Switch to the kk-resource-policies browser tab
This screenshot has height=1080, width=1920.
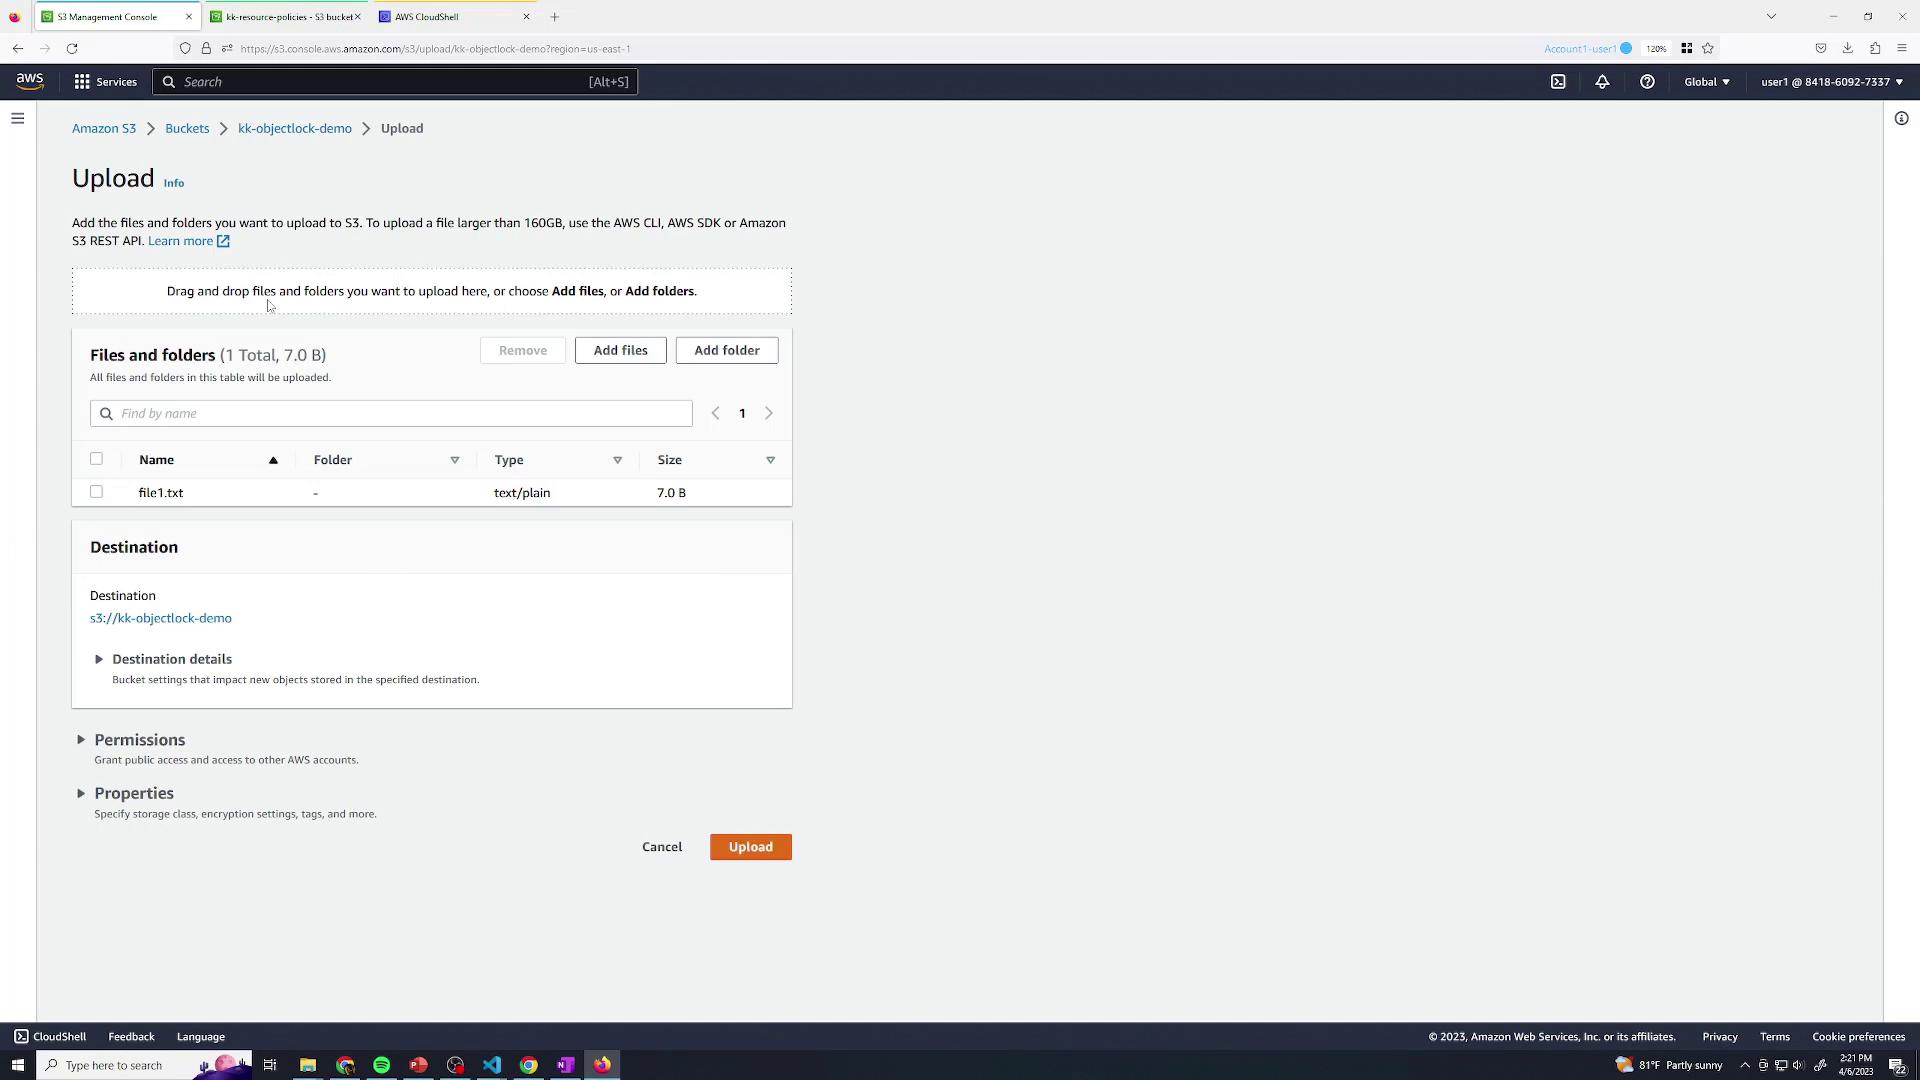pos(286,17)
